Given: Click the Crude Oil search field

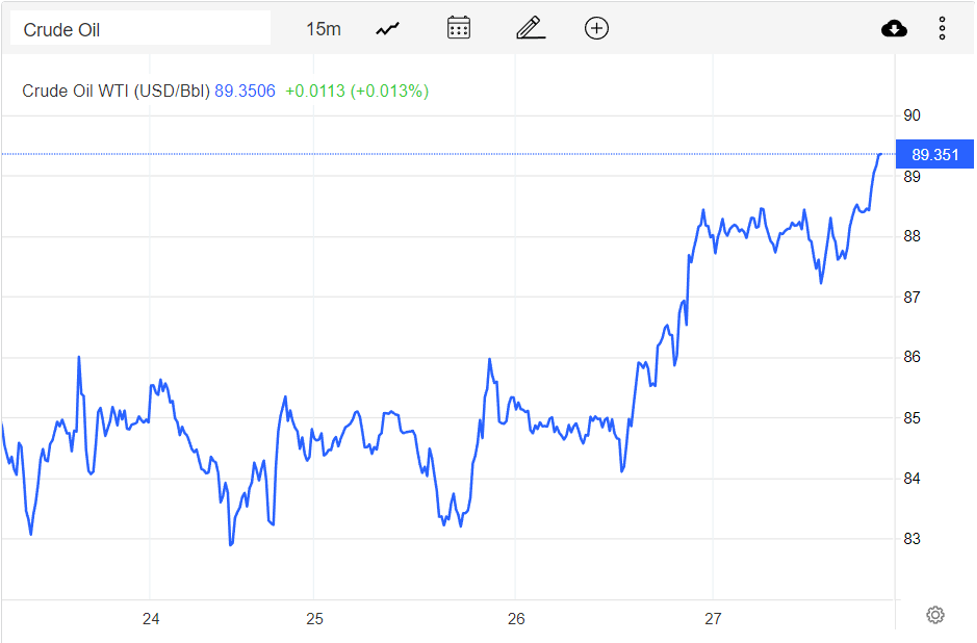Looking at the screenshot, I should click(x=140, y=29).
